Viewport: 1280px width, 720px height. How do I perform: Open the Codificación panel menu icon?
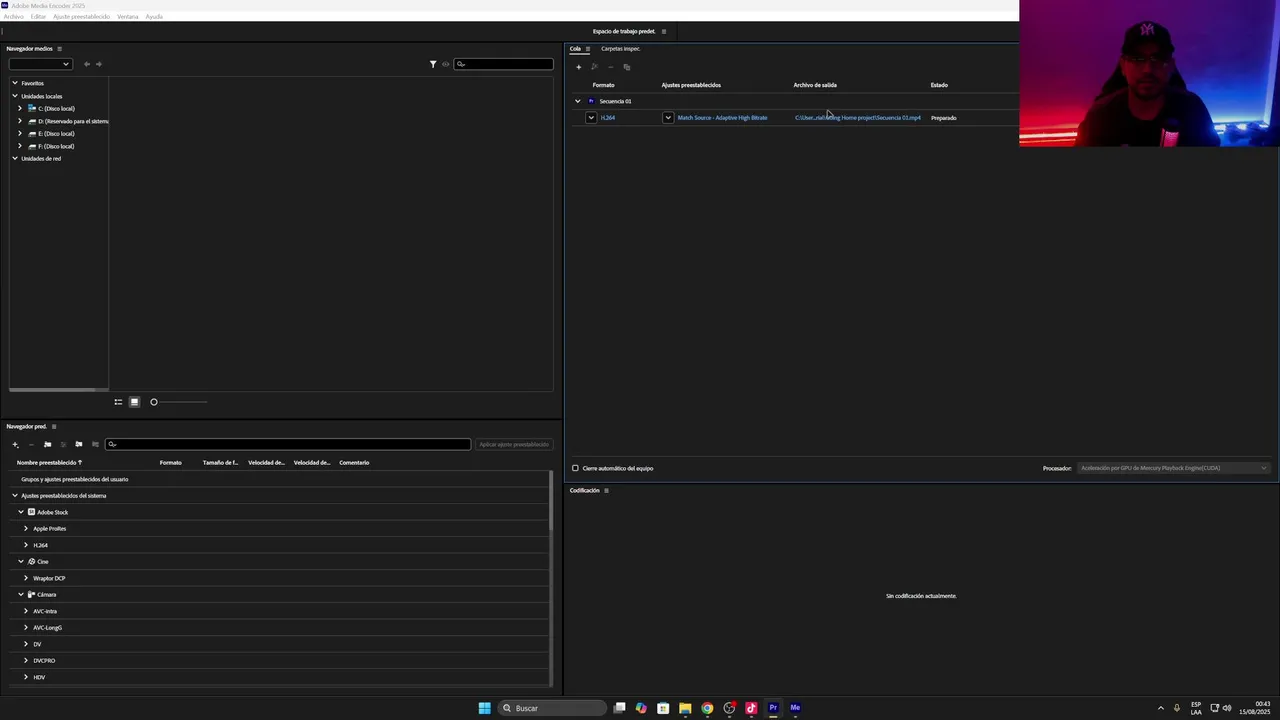tap(606, 491)
